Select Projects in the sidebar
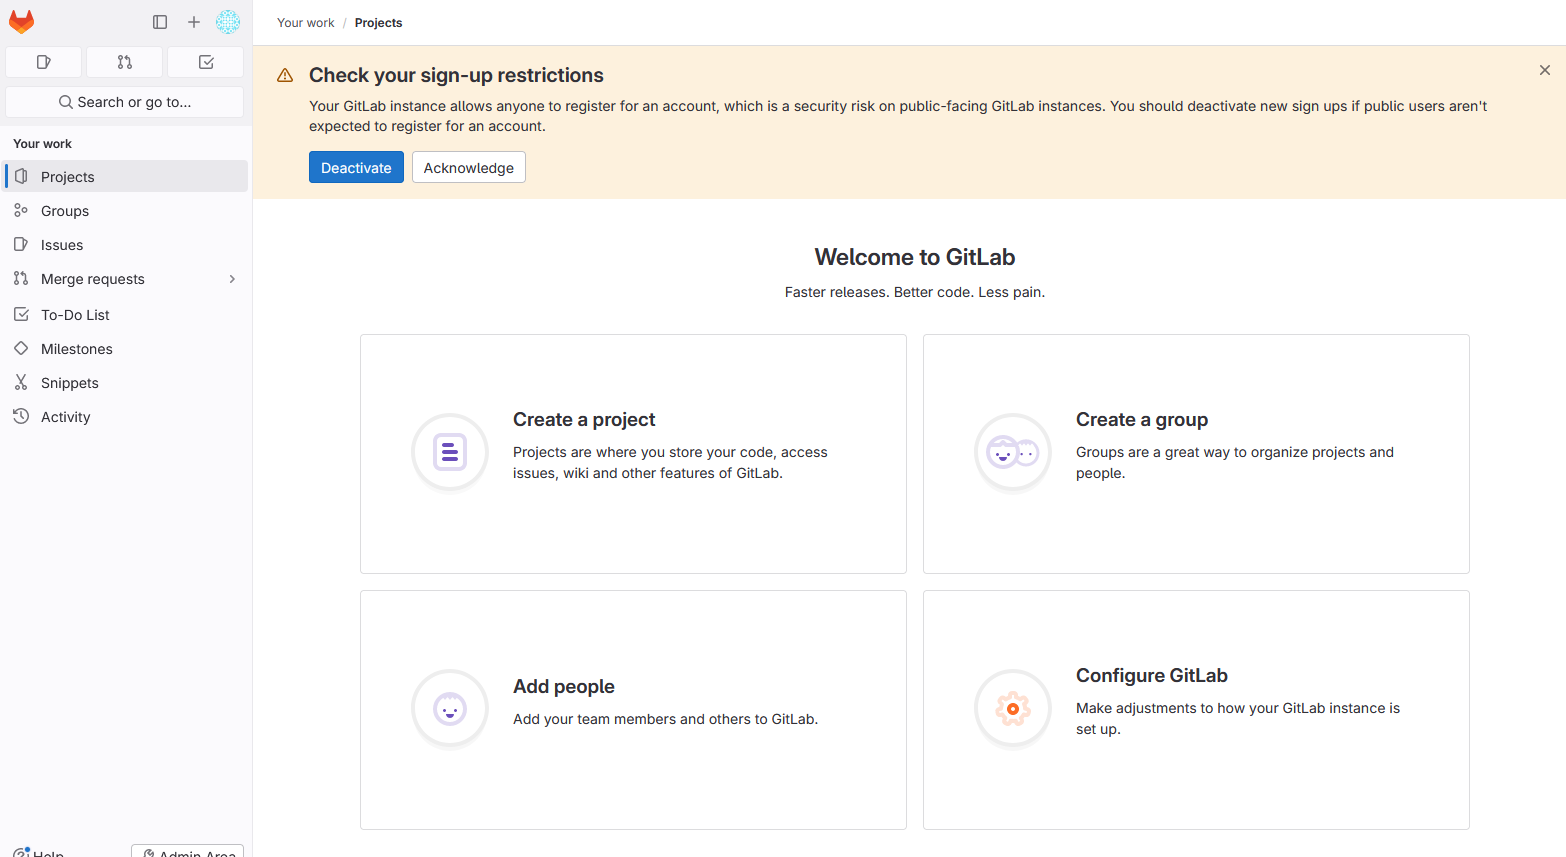This screenshot has width=1566, height=857. click(x=126, y=177)
